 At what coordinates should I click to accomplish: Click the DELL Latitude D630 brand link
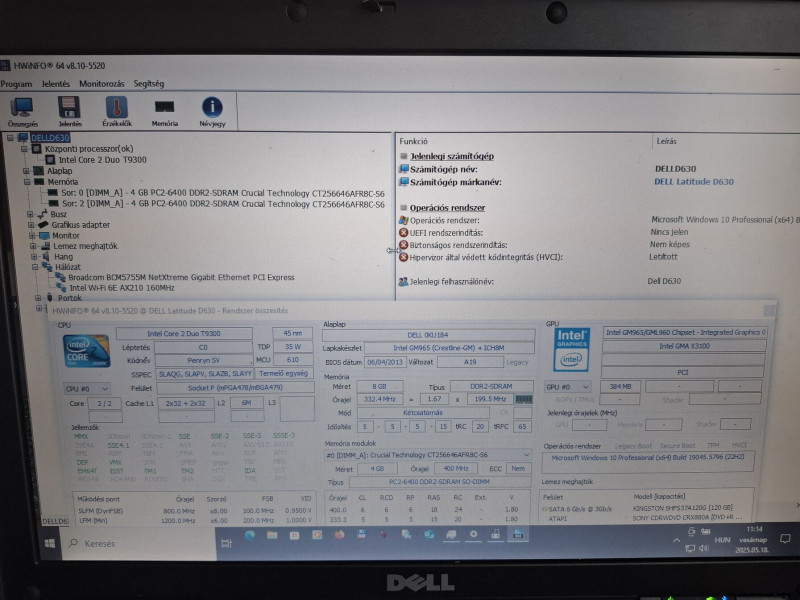(x=694, y=182)
